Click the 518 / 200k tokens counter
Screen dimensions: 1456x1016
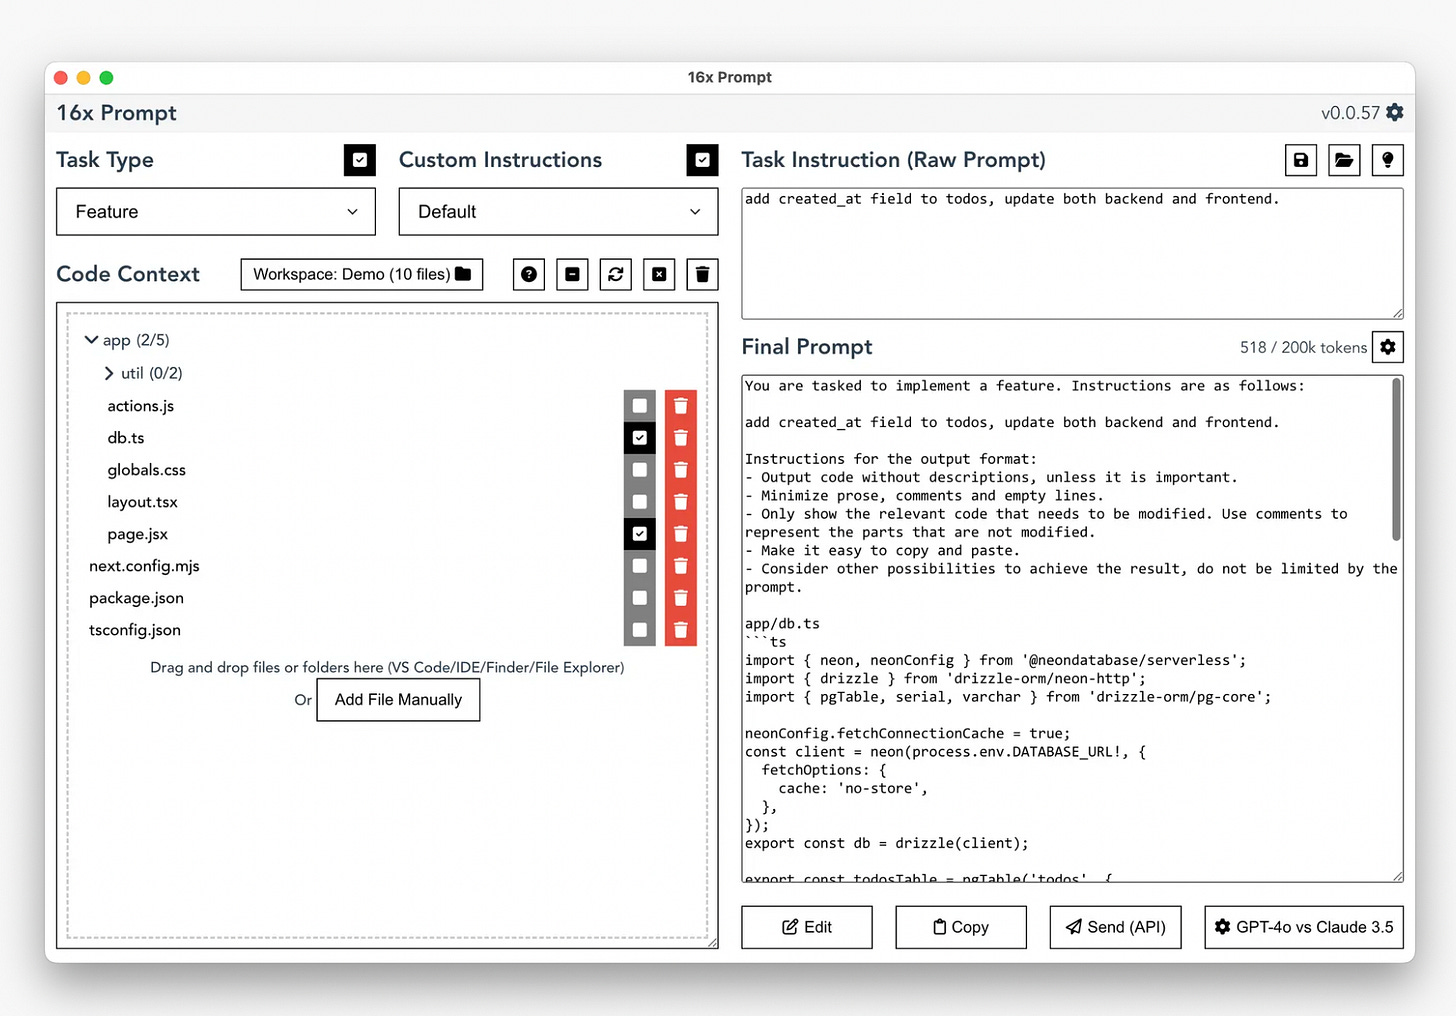point(1303,347)
